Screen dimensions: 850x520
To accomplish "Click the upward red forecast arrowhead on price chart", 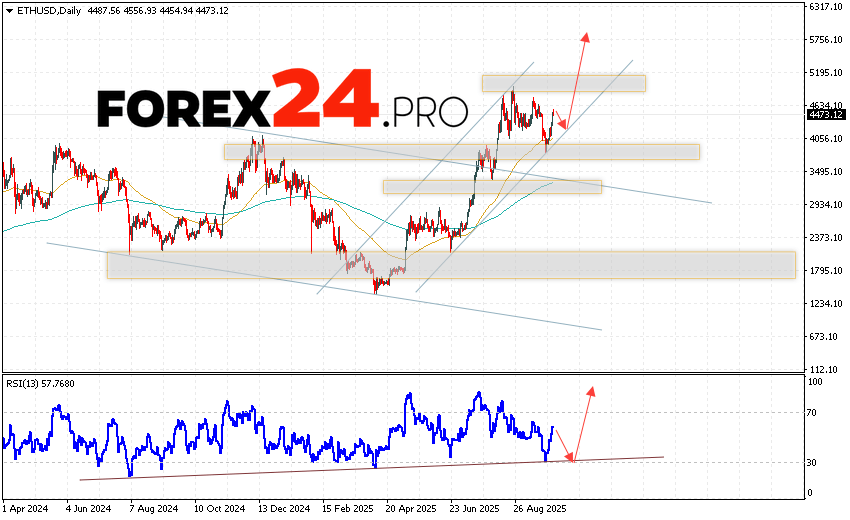I will (x=585, y=37).
